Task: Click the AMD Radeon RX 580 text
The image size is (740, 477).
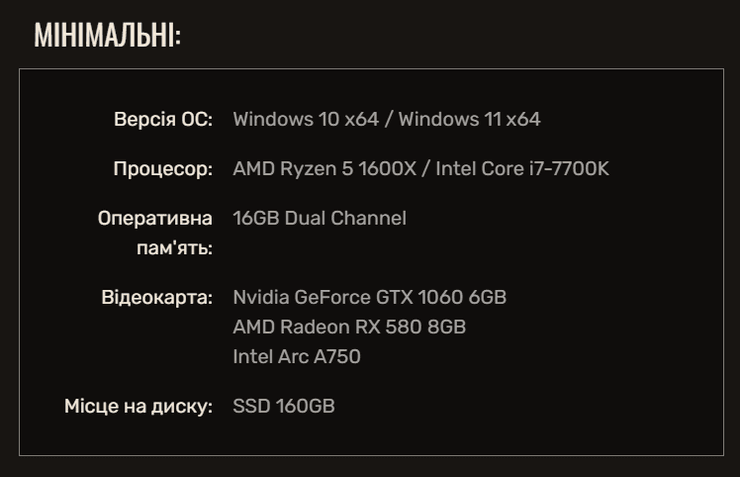Action: [324, 327]
